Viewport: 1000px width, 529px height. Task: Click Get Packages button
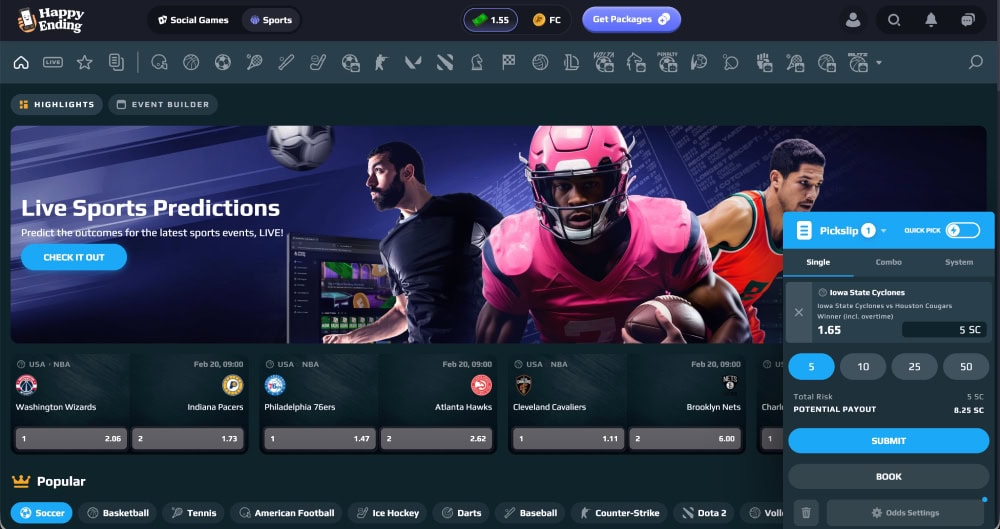631,19
